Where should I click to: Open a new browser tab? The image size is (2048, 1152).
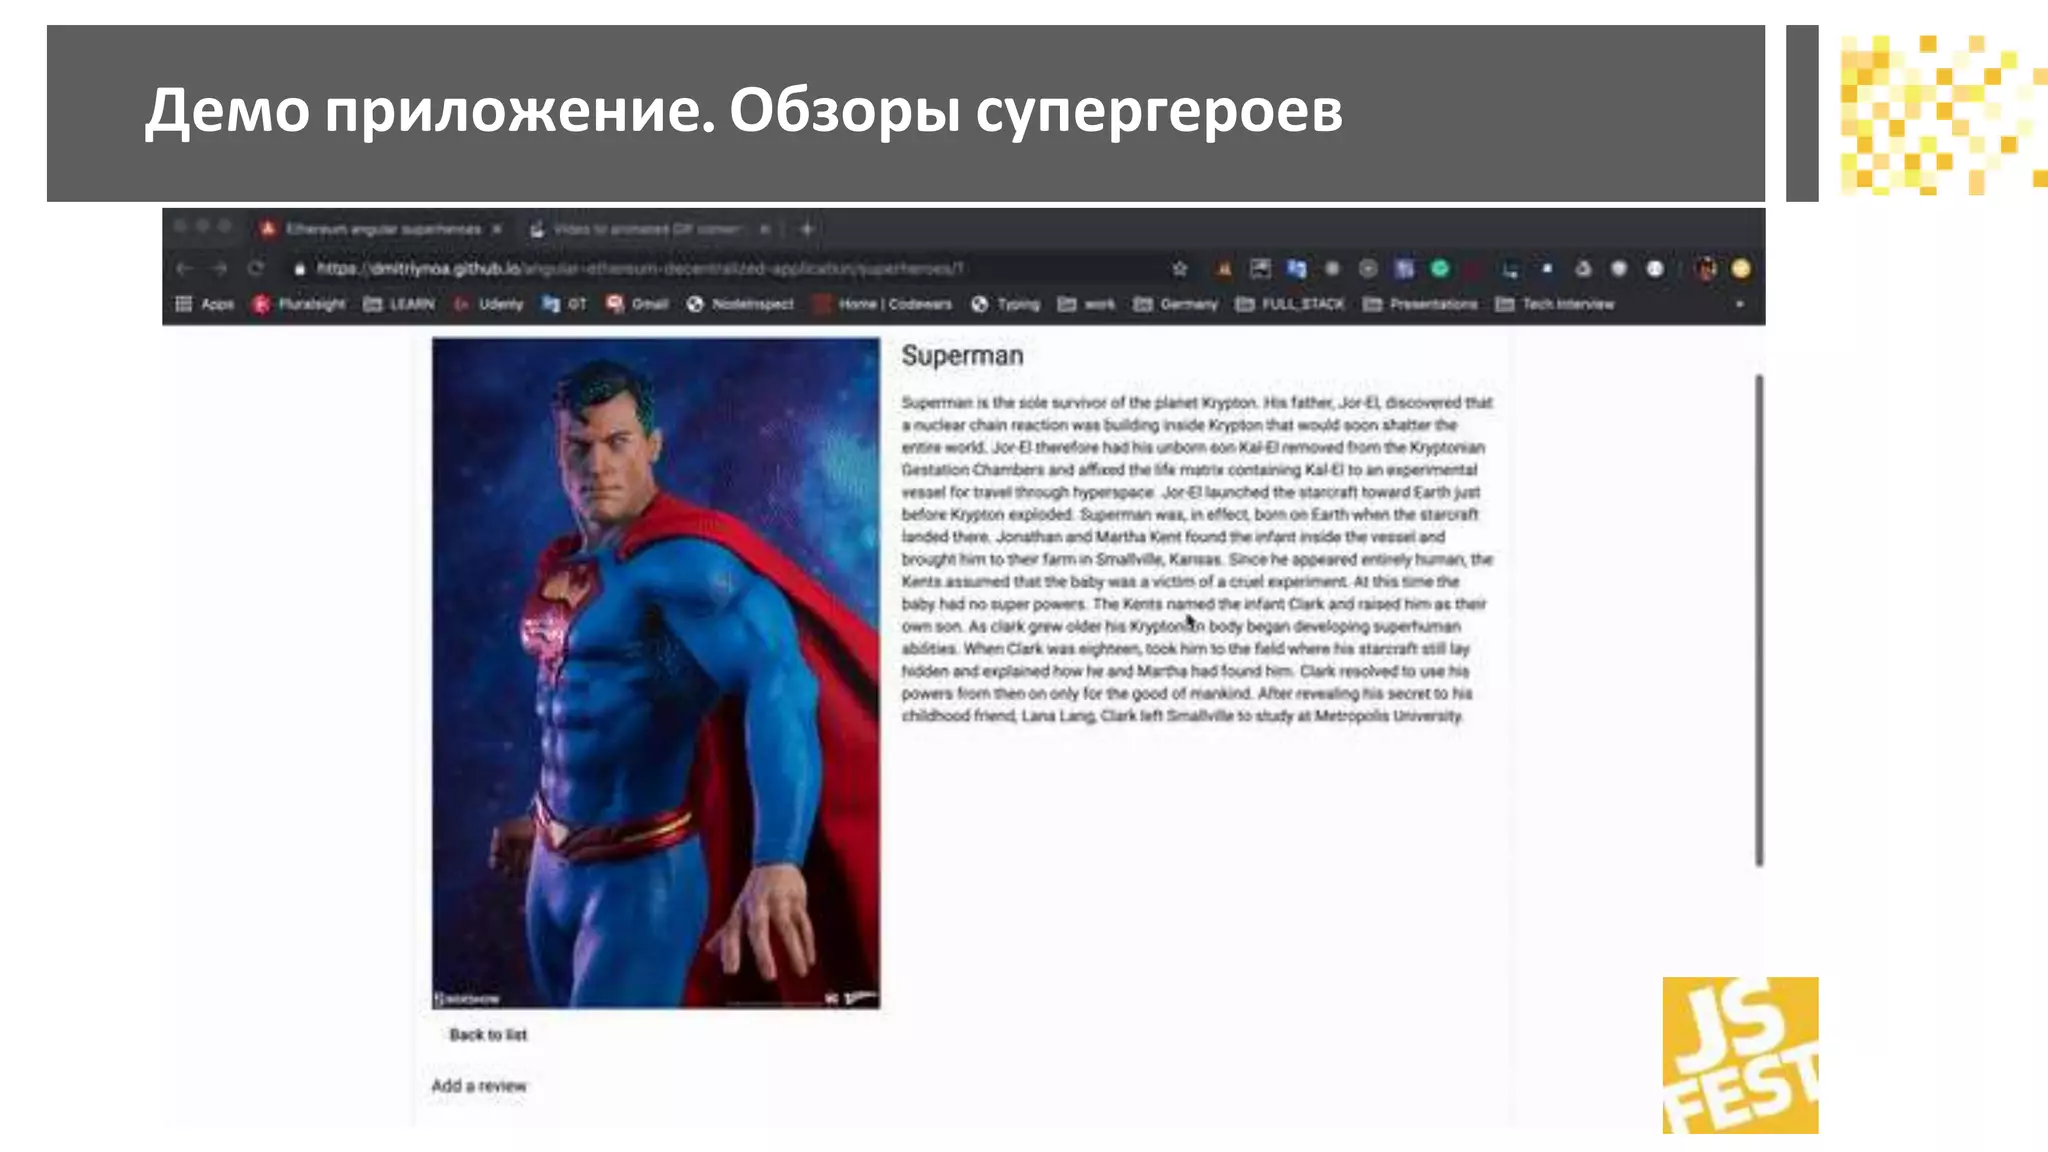pos(807,229)
